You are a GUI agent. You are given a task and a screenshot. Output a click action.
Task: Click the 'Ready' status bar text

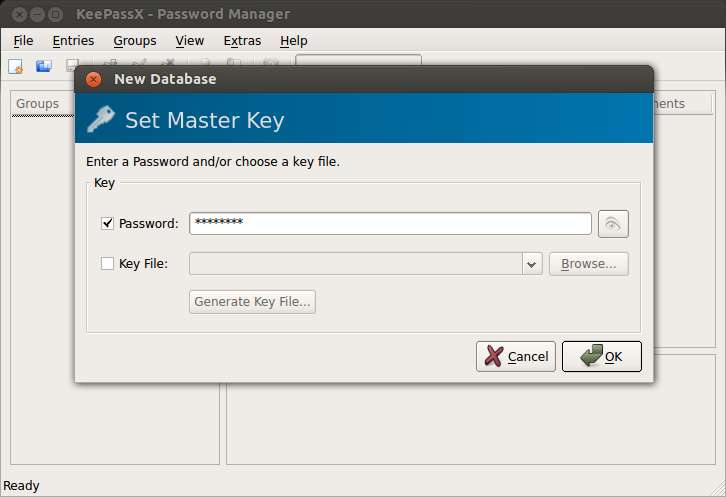(x=21, y=486)
